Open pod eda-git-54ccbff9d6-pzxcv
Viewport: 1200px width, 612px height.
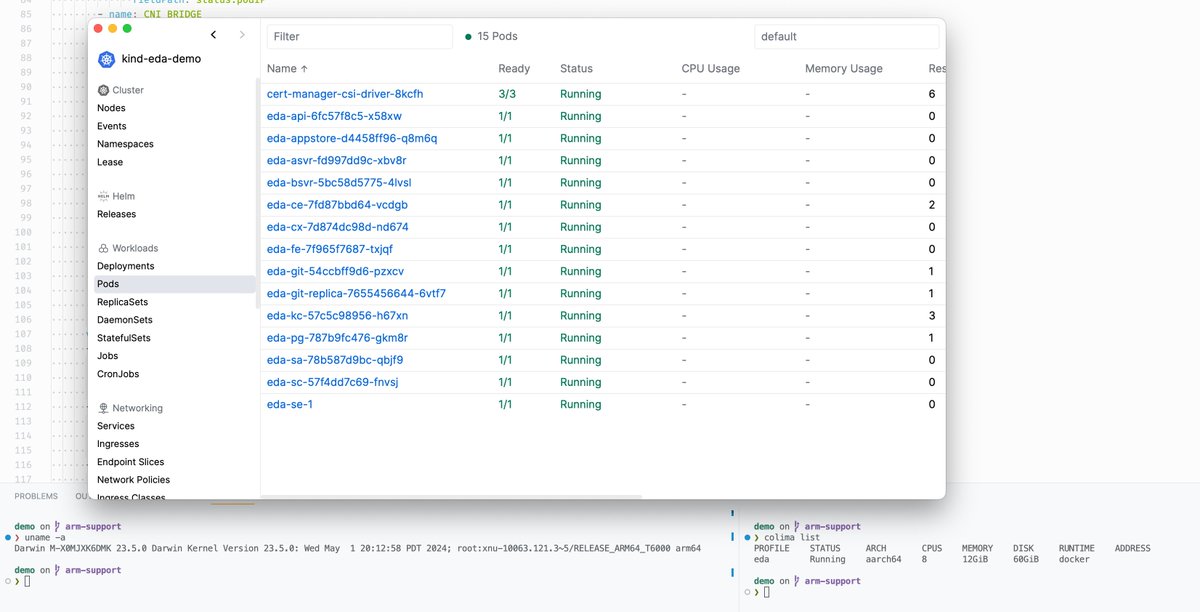pyautogui.click(x=335, y=271)
